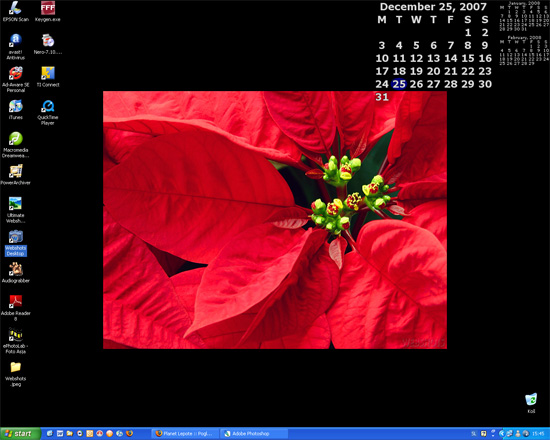
Task: Expand hidden tray icons with arrow
Action: tap(502, 434)
